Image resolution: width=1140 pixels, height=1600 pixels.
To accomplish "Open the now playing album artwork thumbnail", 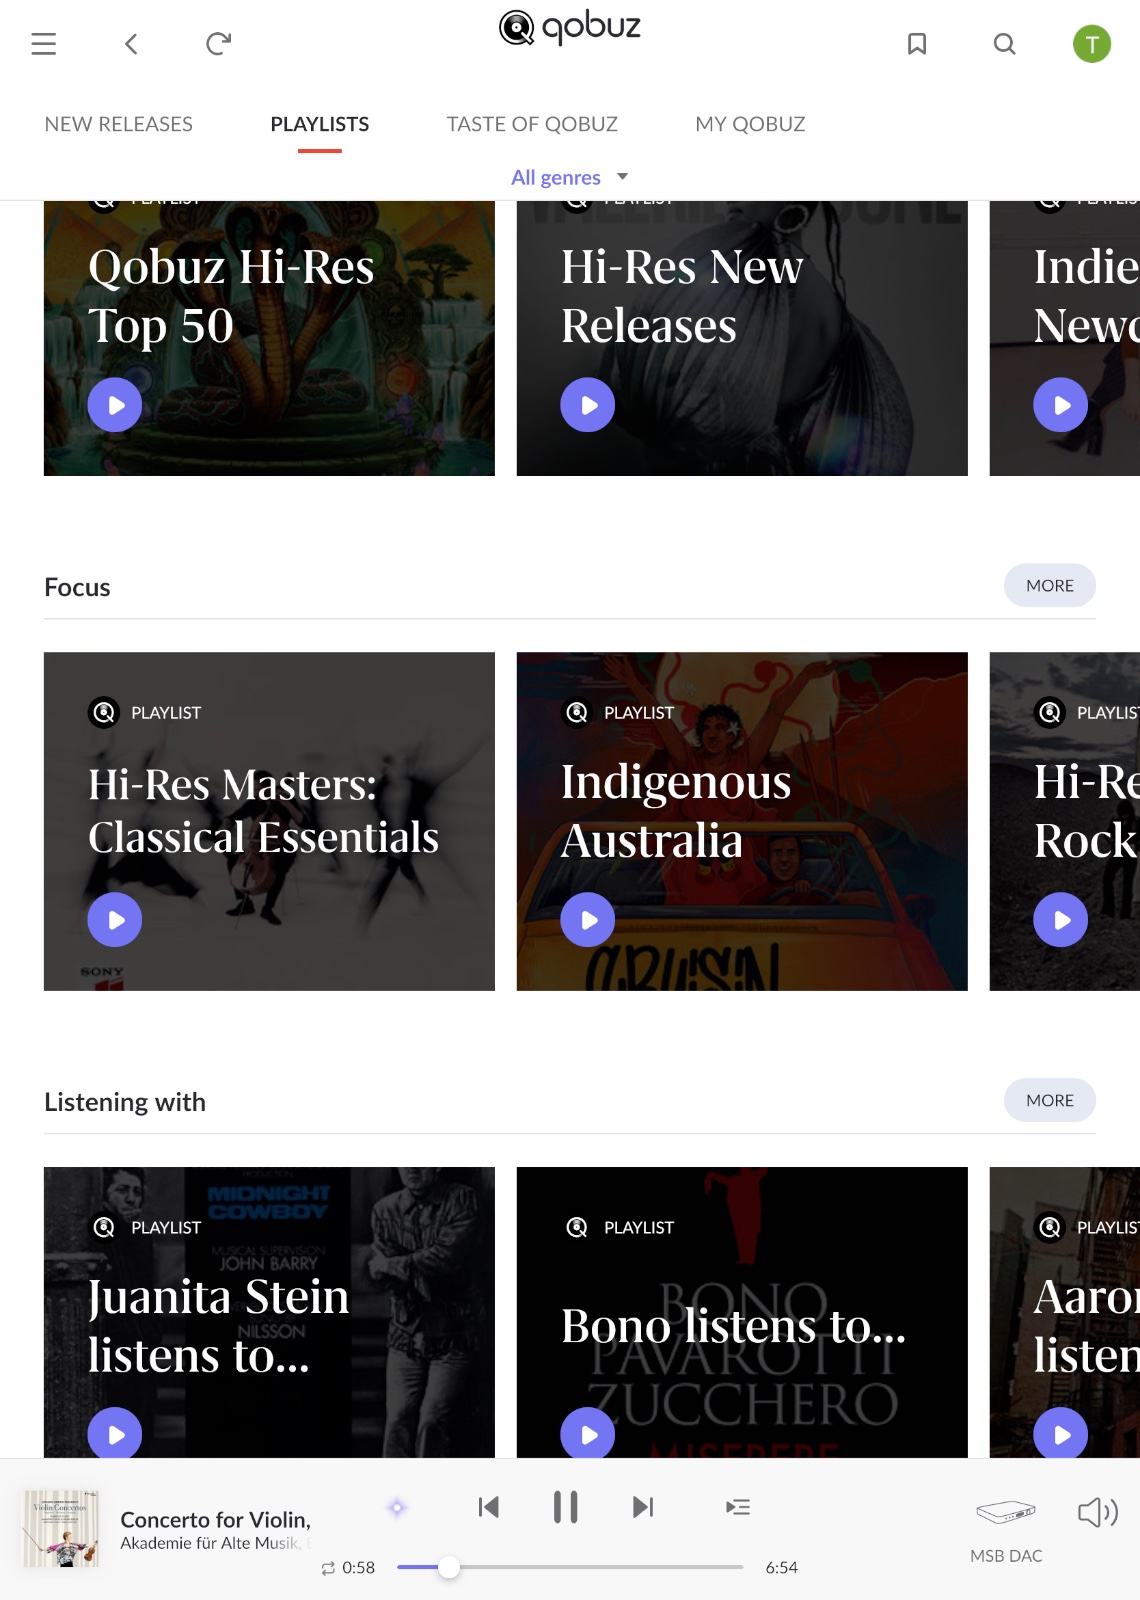I will (x=61, y=1528).
